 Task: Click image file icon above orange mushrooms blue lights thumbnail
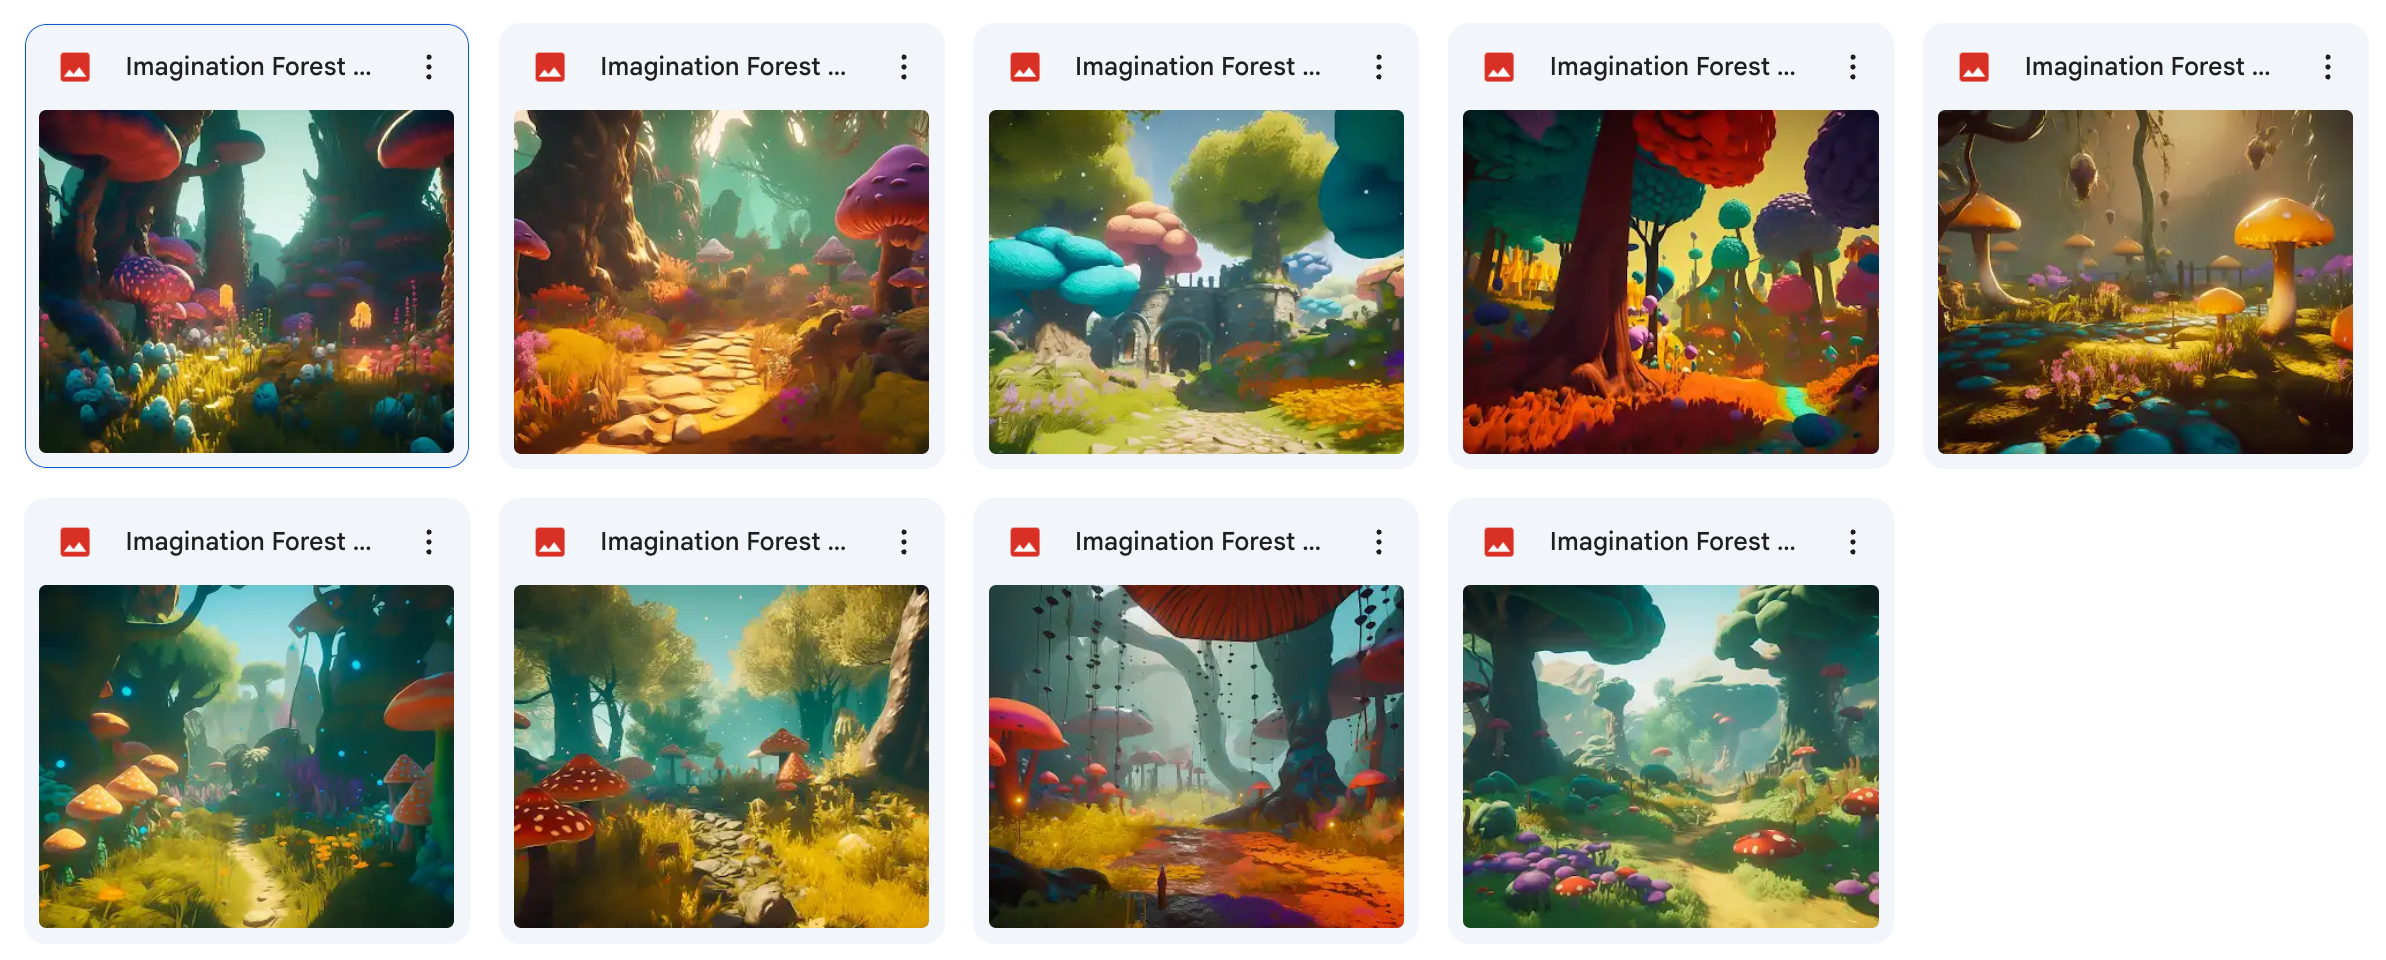click(x=75, y=542)
